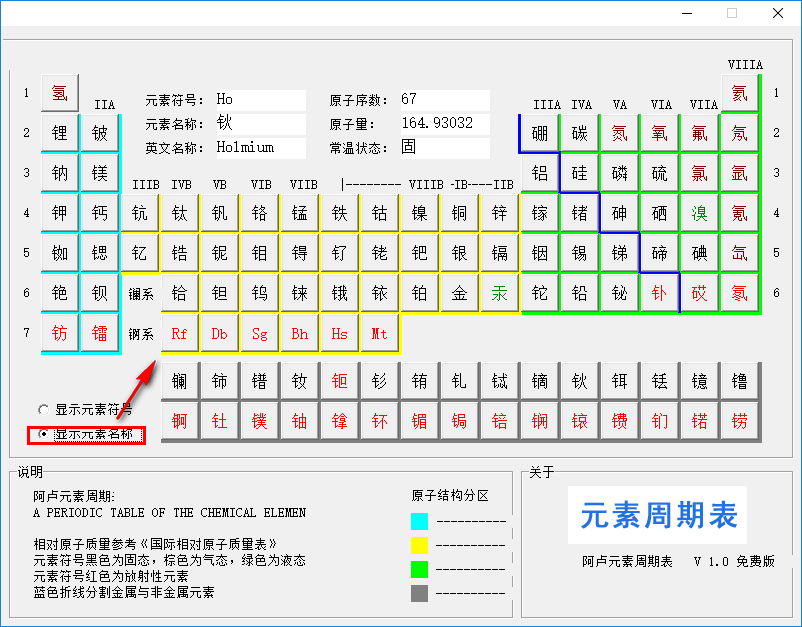Click the yellow legend color swatch
Viewport: 802px width, 627px height.
tap(420, 545)
